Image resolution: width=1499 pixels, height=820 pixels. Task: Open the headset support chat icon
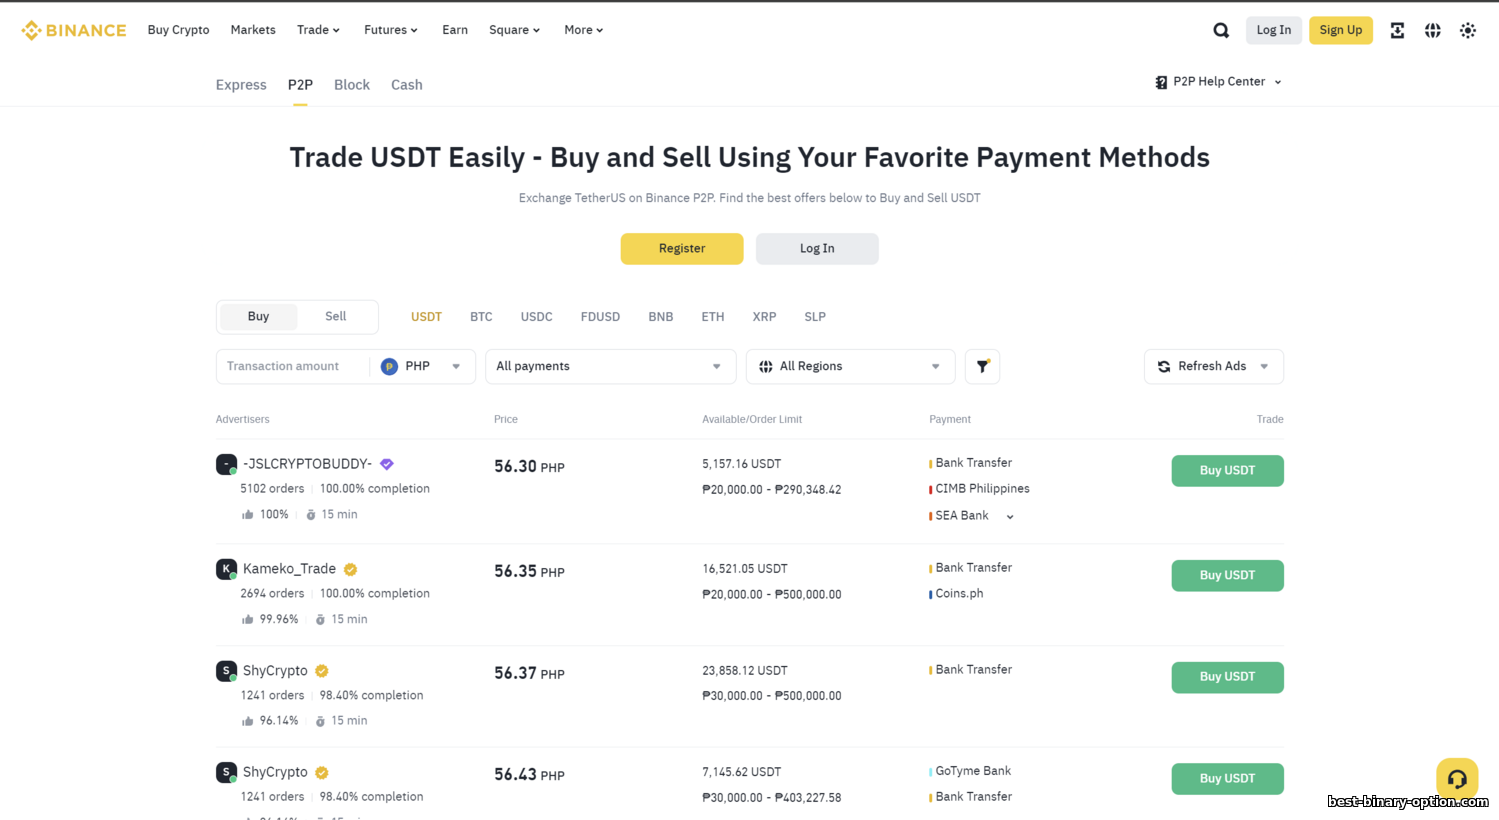(x=1457, y=778)
